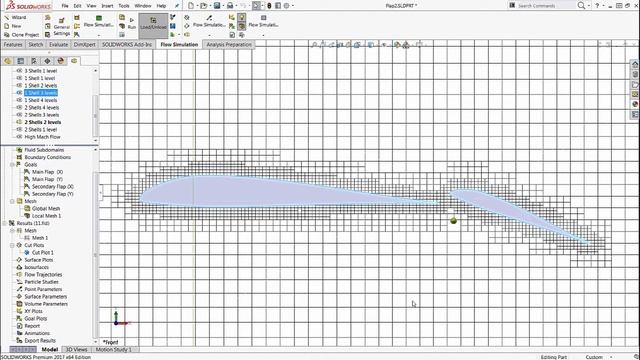The width and height of the screenshot is (640, 360).
Task: Collapse the Results (11.fld) node
Action: 4,223
